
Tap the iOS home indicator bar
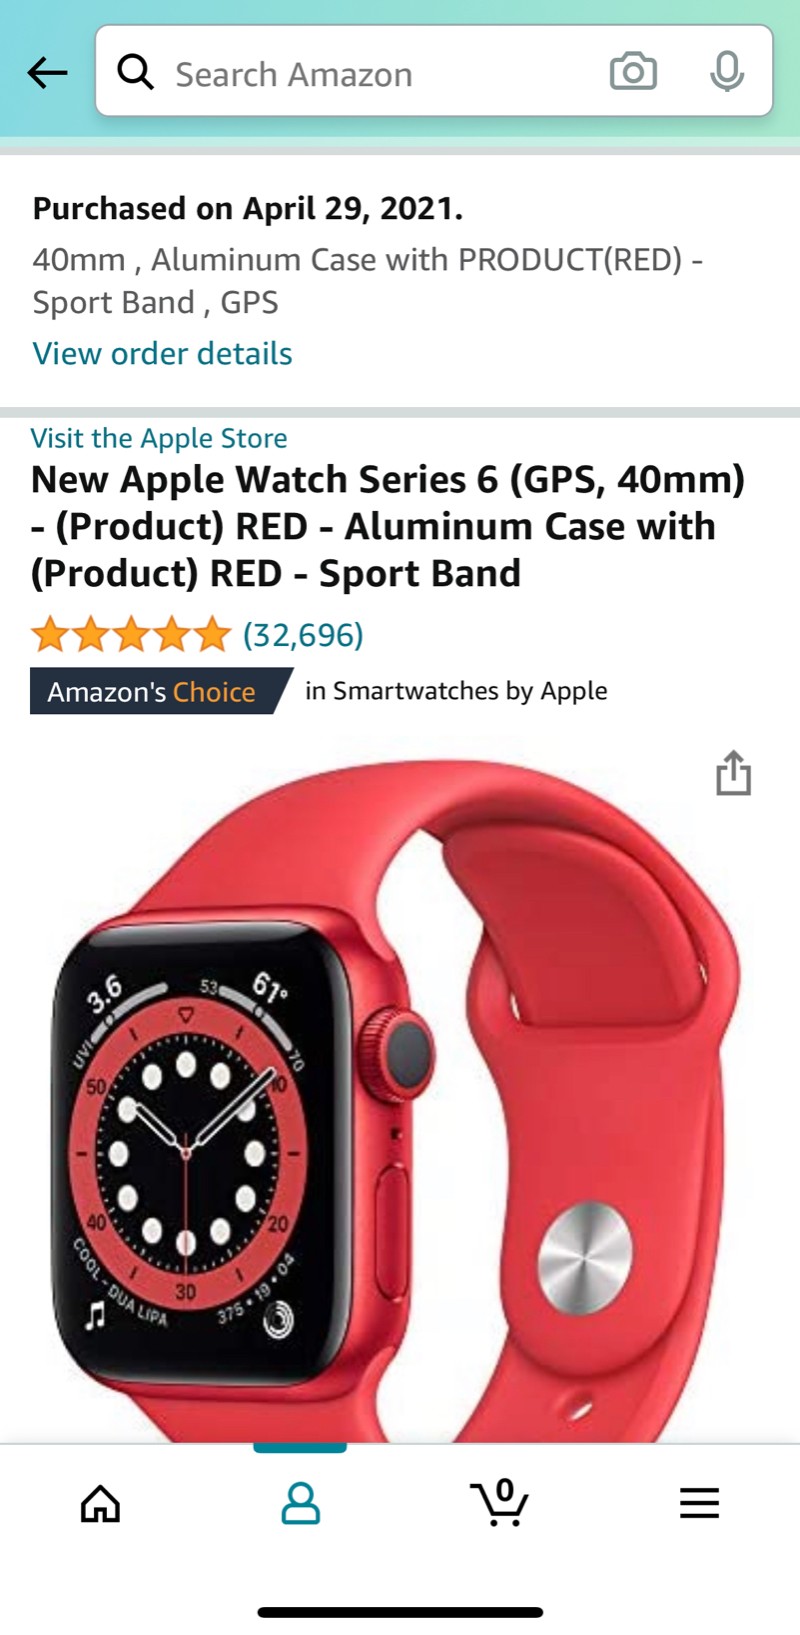click(400, 1612)
